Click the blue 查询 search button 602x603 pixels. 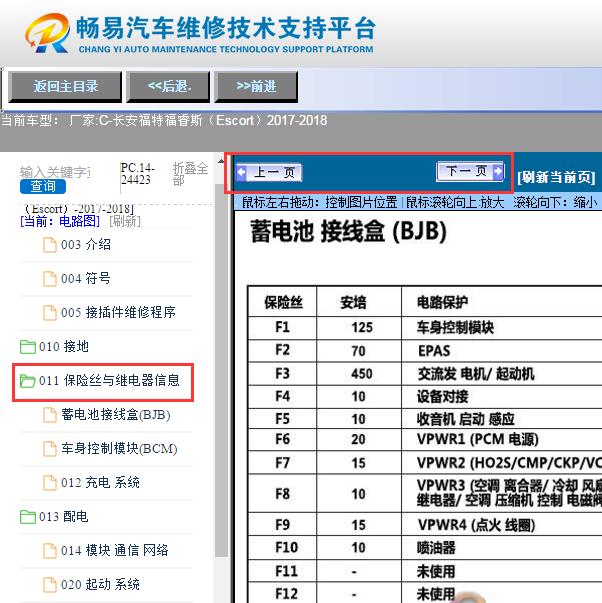(43, 187)
